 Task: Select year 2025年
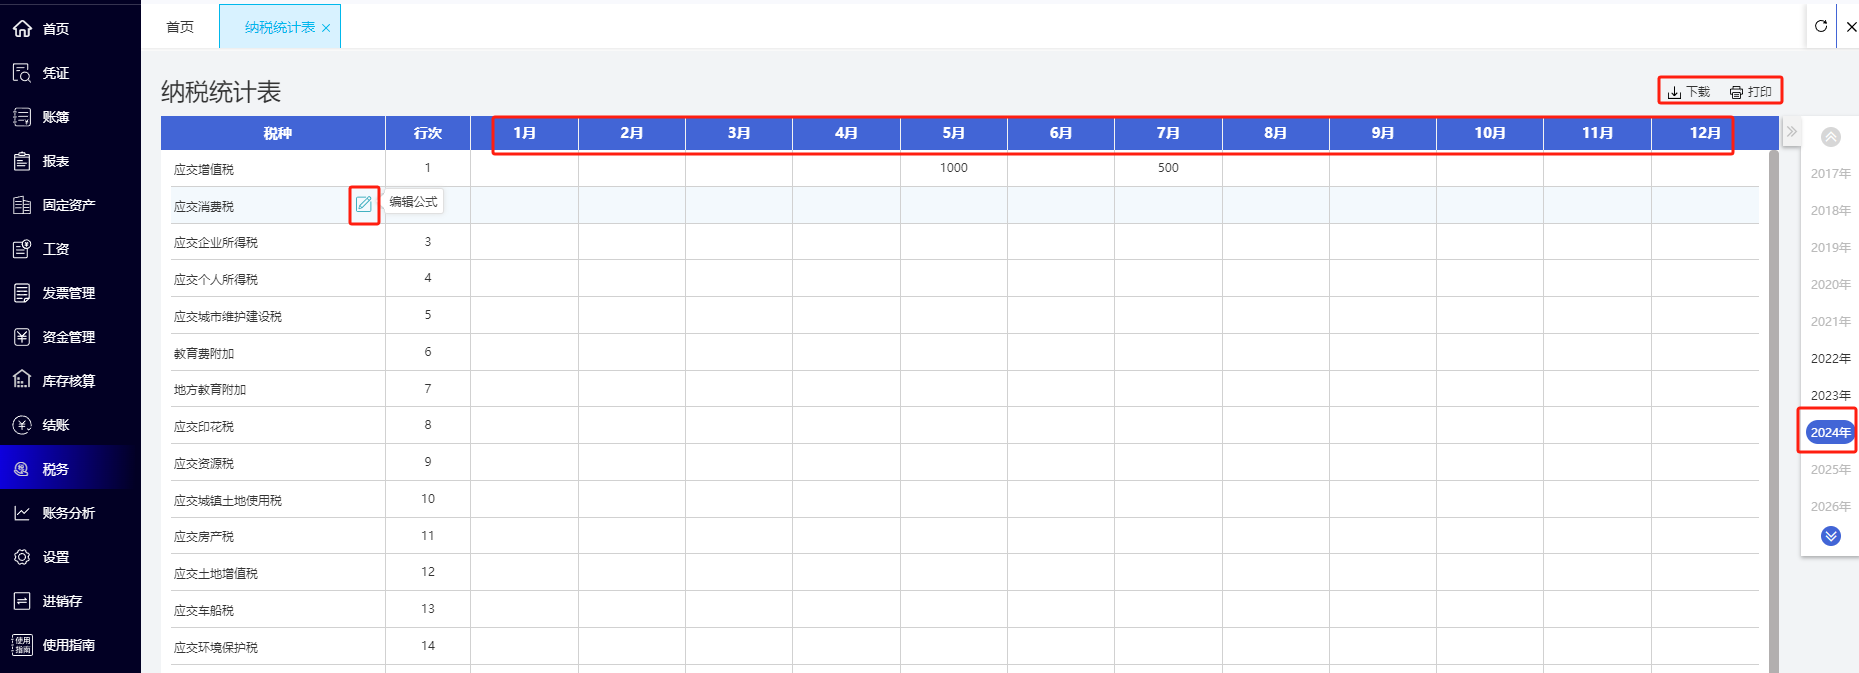(x=1831, y=469)
